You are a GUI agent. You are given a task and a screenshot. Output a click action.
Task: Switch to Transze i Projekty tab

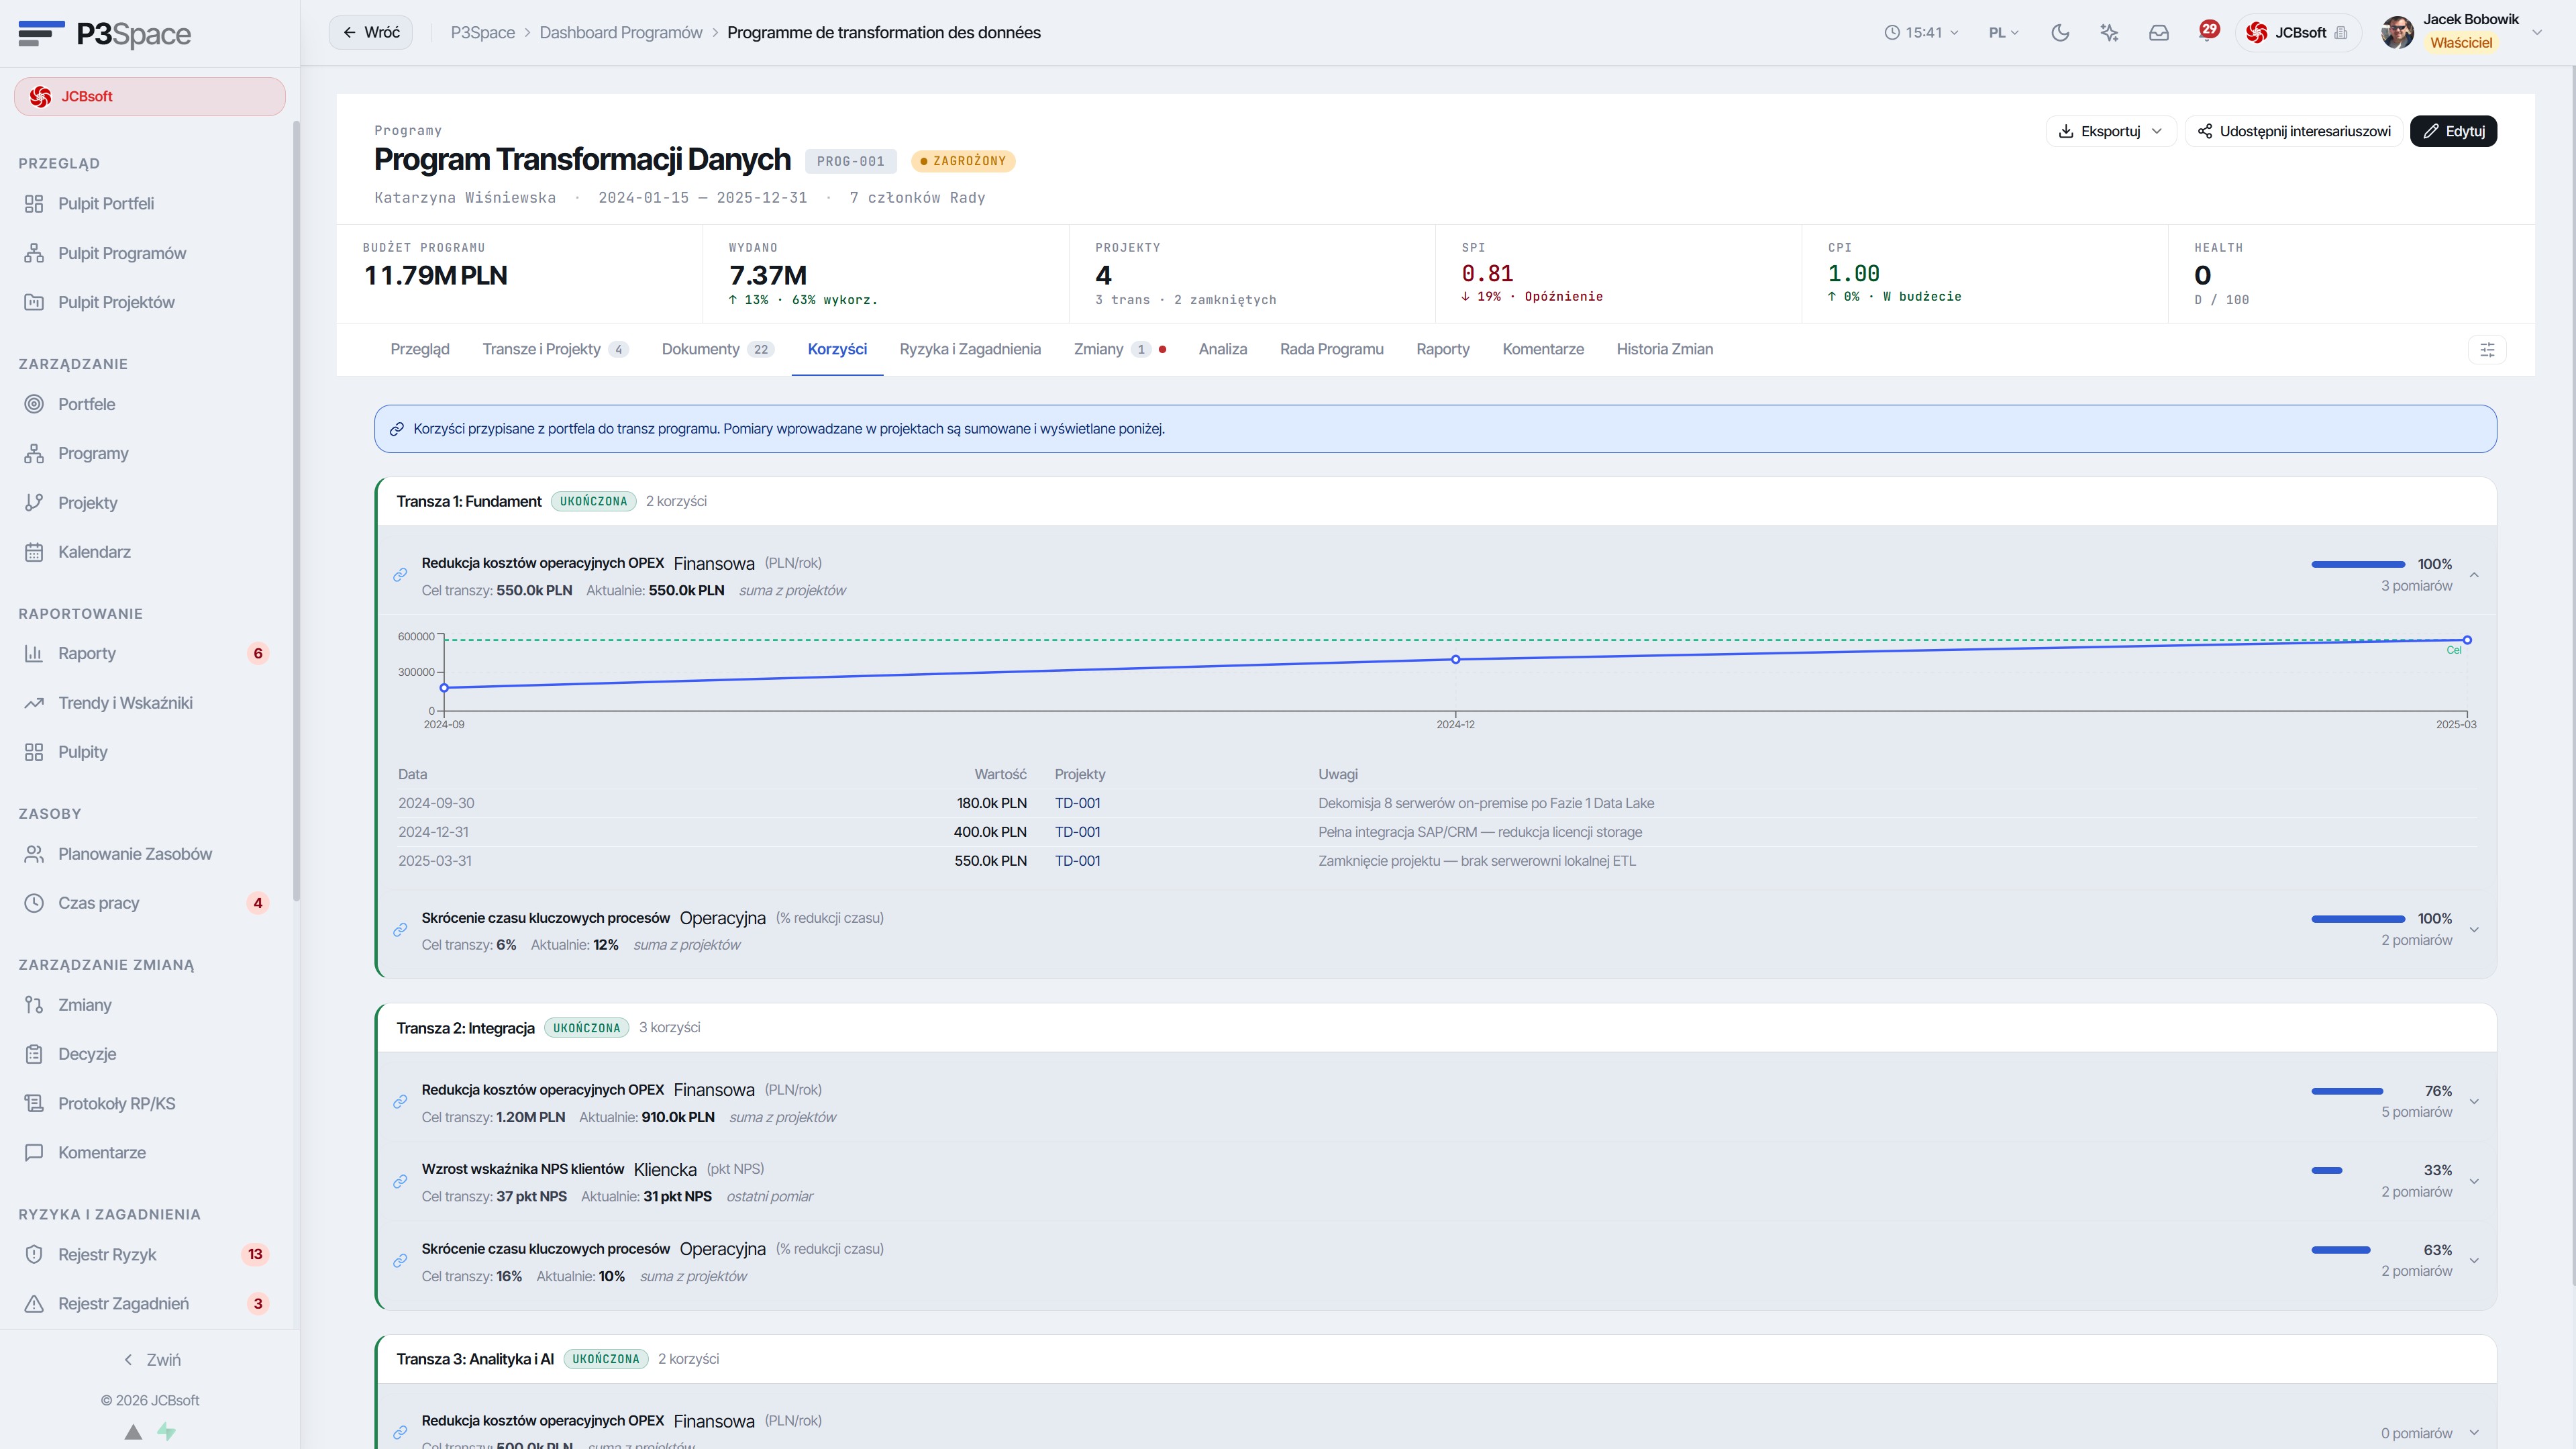[x=555, y=349]
